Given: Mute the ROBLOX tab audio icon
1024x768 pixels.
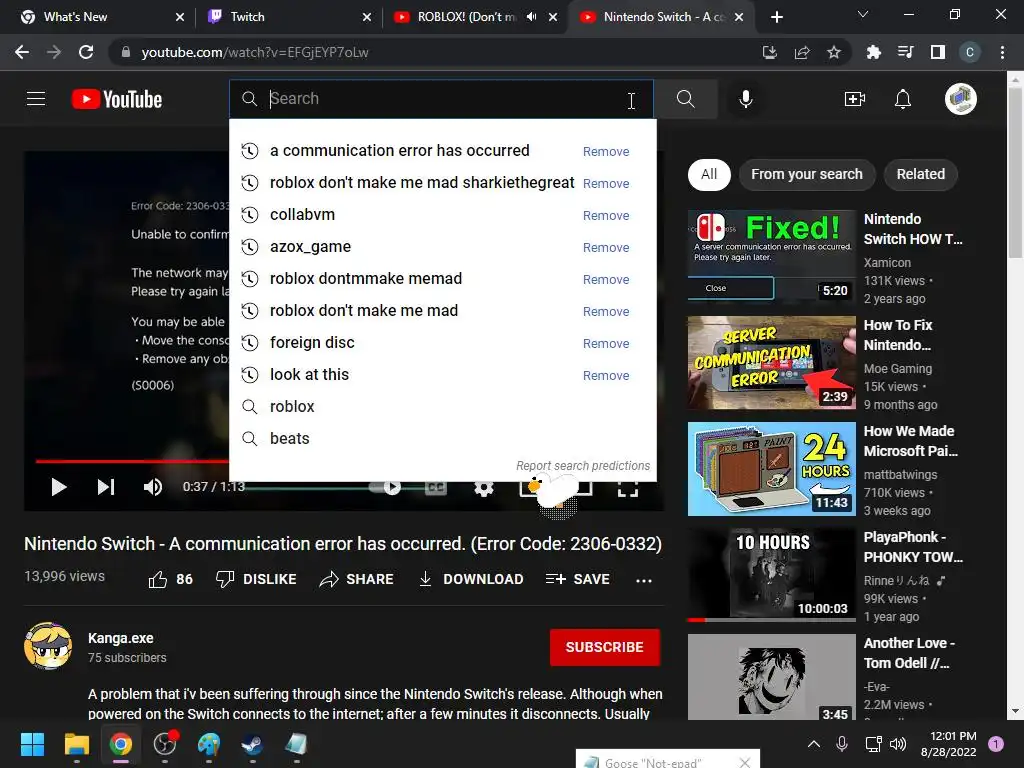Looking at the screenshot, I should (x=532, y=17).
